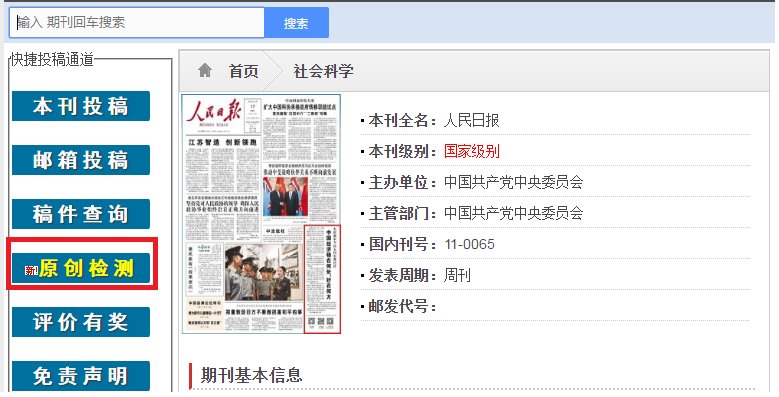
Task: Click the journal search input field
Action: (137, 22)
